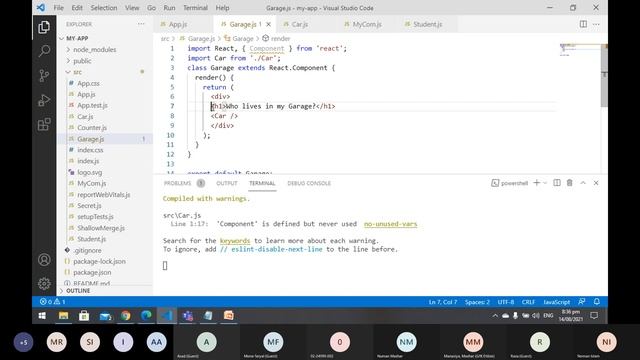Open the powershell terminal selector

point(510,183)
